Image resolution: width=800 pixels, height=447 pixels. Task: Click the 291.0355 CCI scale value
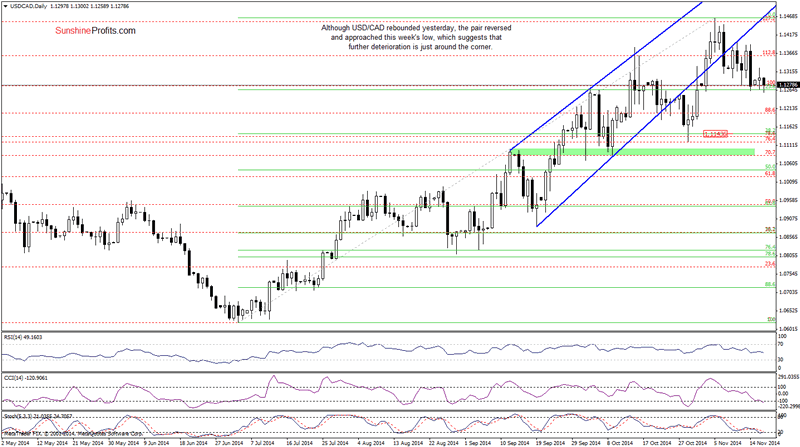[x=789, y=377]
